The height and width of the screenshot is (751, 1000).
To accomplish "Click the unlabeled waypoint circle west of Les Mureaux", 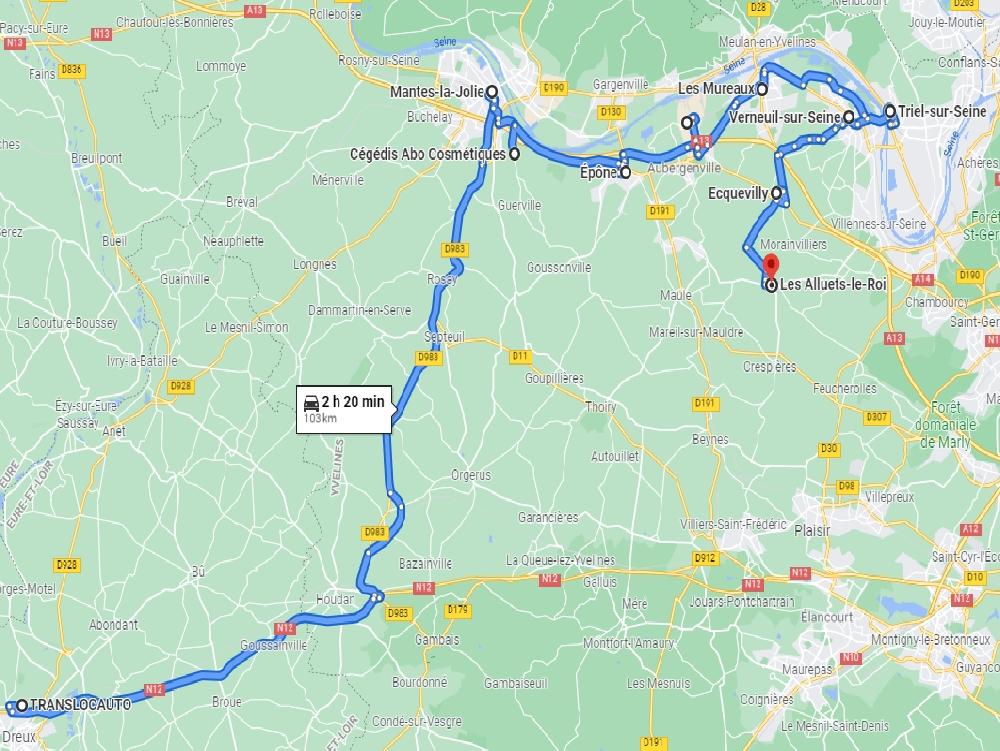I will tap(686, 122).
